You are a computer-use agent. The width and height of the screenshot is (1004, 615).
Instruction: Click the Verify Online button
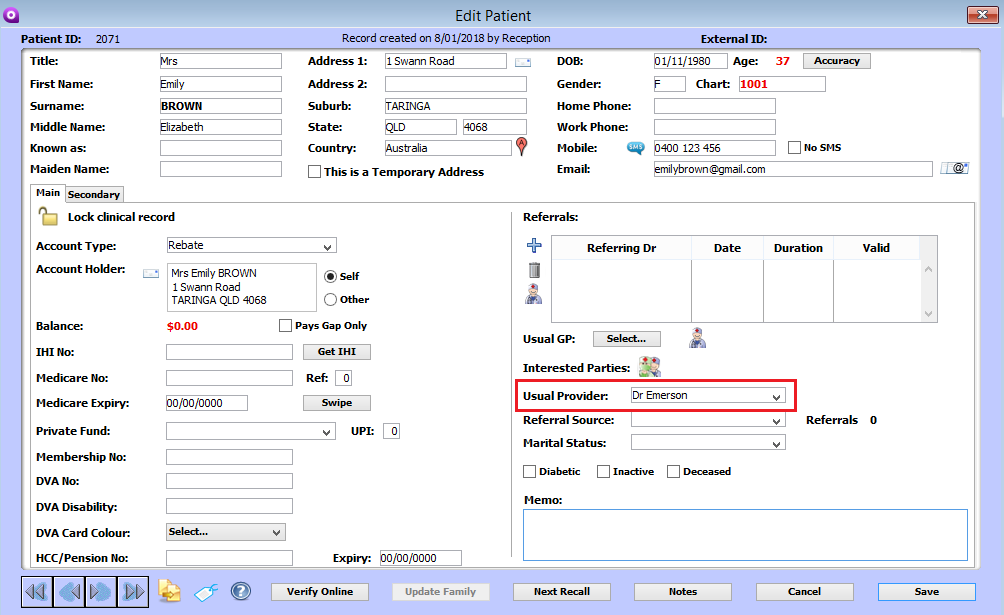coord(320,591)
